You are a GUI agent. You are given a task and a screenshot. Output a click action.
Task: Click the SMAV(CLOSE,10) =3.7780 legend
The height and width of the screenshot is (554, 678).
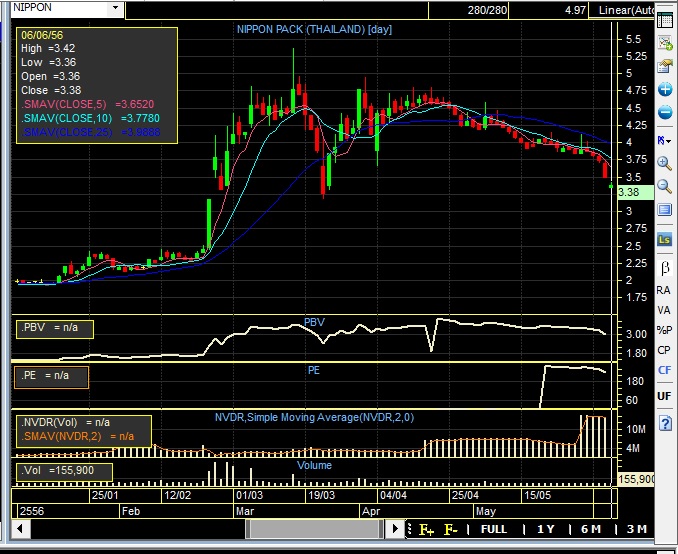click(91, 118)
